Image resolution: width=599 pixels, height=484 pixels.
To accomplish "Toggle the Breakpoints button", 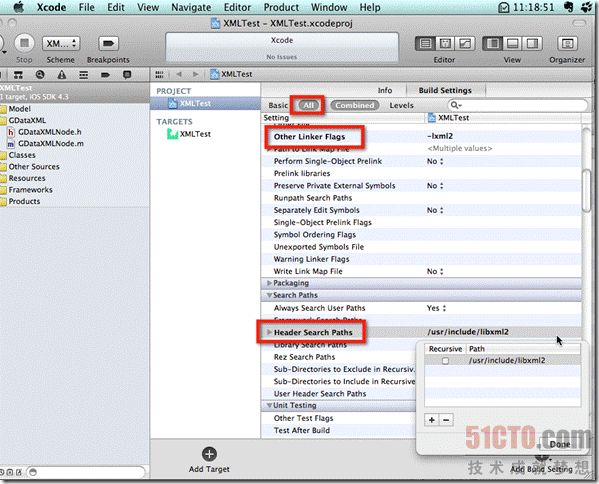I will 108,43.
